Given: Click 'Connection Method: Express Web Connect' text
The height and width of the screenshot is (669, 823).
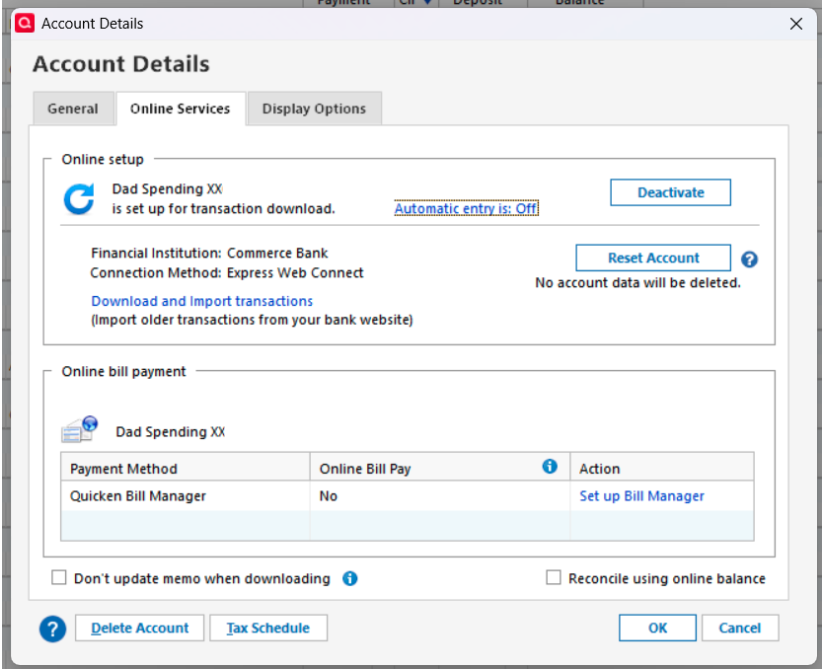Looking at the screenshot, I should pos(227,273).
